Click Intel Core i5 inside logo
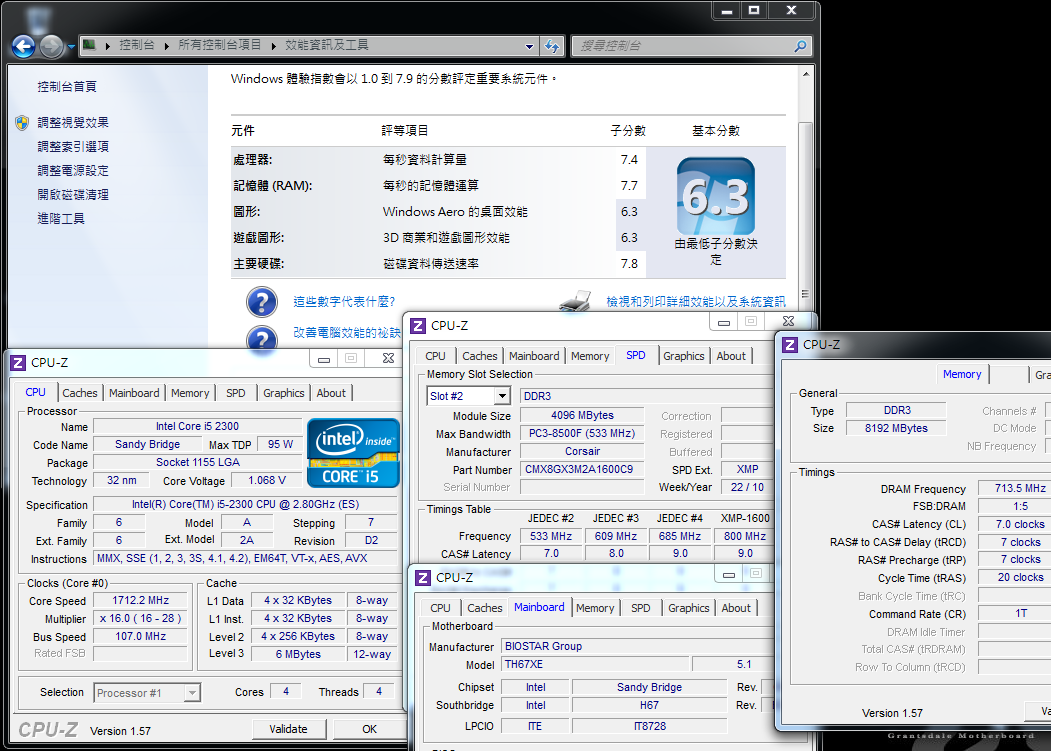Viewport: 1051px width, 751px height. pos(353,453)
